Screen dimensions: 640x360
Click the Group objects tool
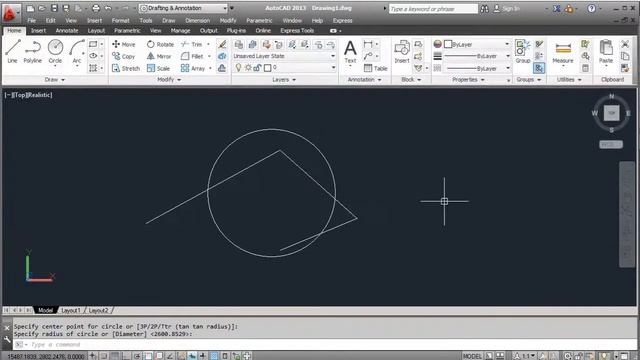pyautogui.click(x=522, y=52)
